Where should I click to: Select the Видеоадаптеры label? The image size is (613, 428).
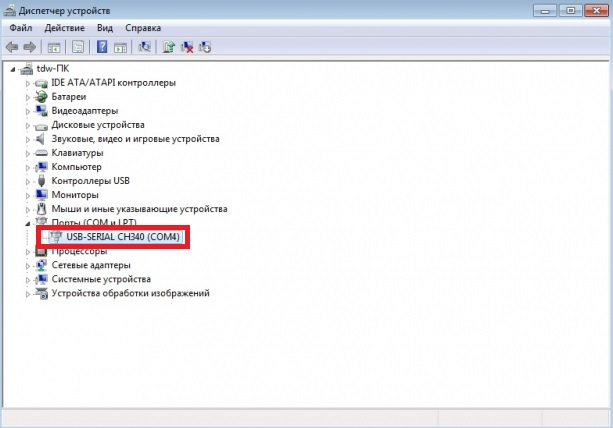pos(85,111)
